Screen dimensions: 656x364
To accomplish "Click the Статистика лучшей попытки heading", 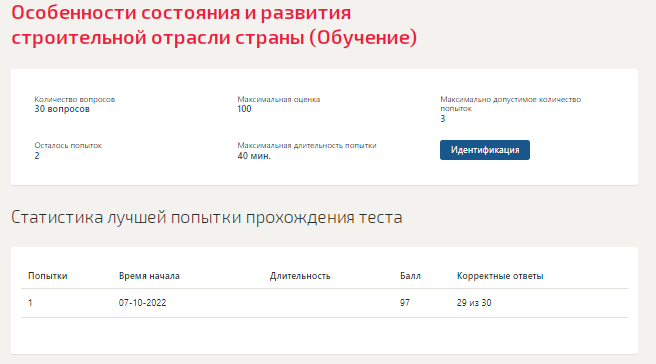I will pyautogui.click(x=207, y=217).
